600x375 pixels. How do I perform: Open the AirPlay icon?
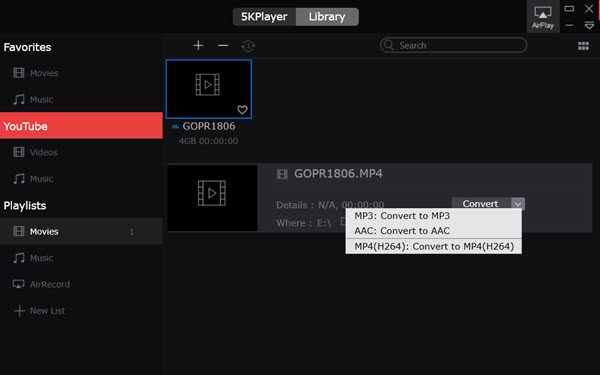[x=543, y=17]
